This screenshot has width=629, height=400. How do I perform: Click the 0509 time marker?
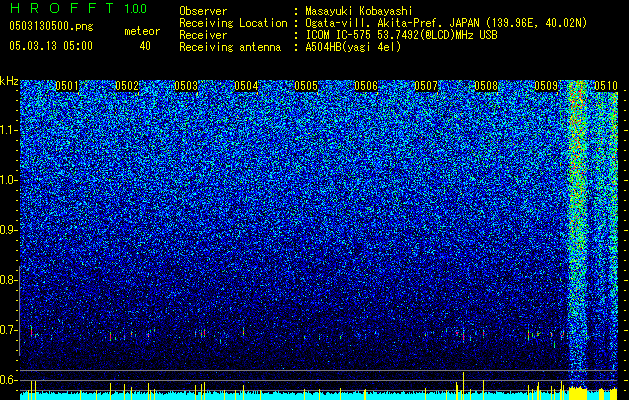pyautogui.click(x=546, y=86)
